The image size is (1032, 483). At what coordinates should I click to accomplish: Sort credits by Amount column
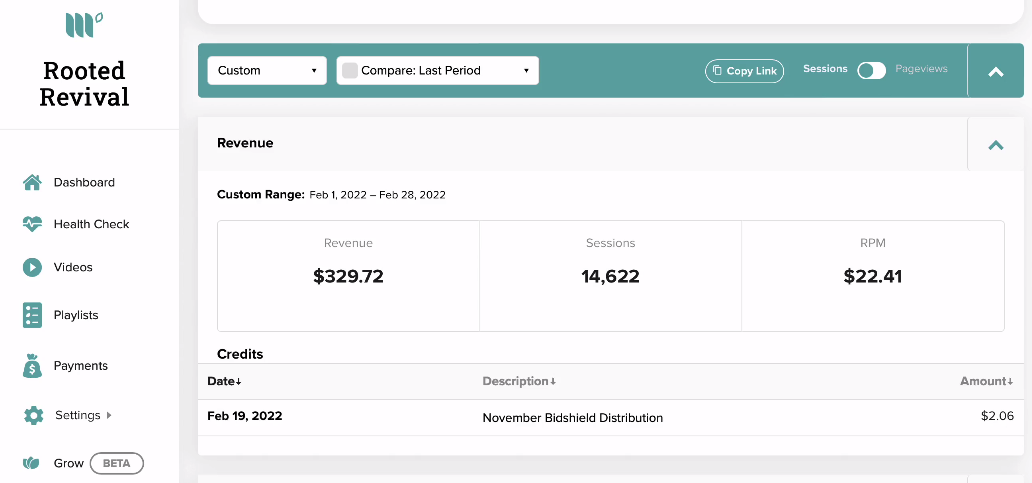point(987,381)
